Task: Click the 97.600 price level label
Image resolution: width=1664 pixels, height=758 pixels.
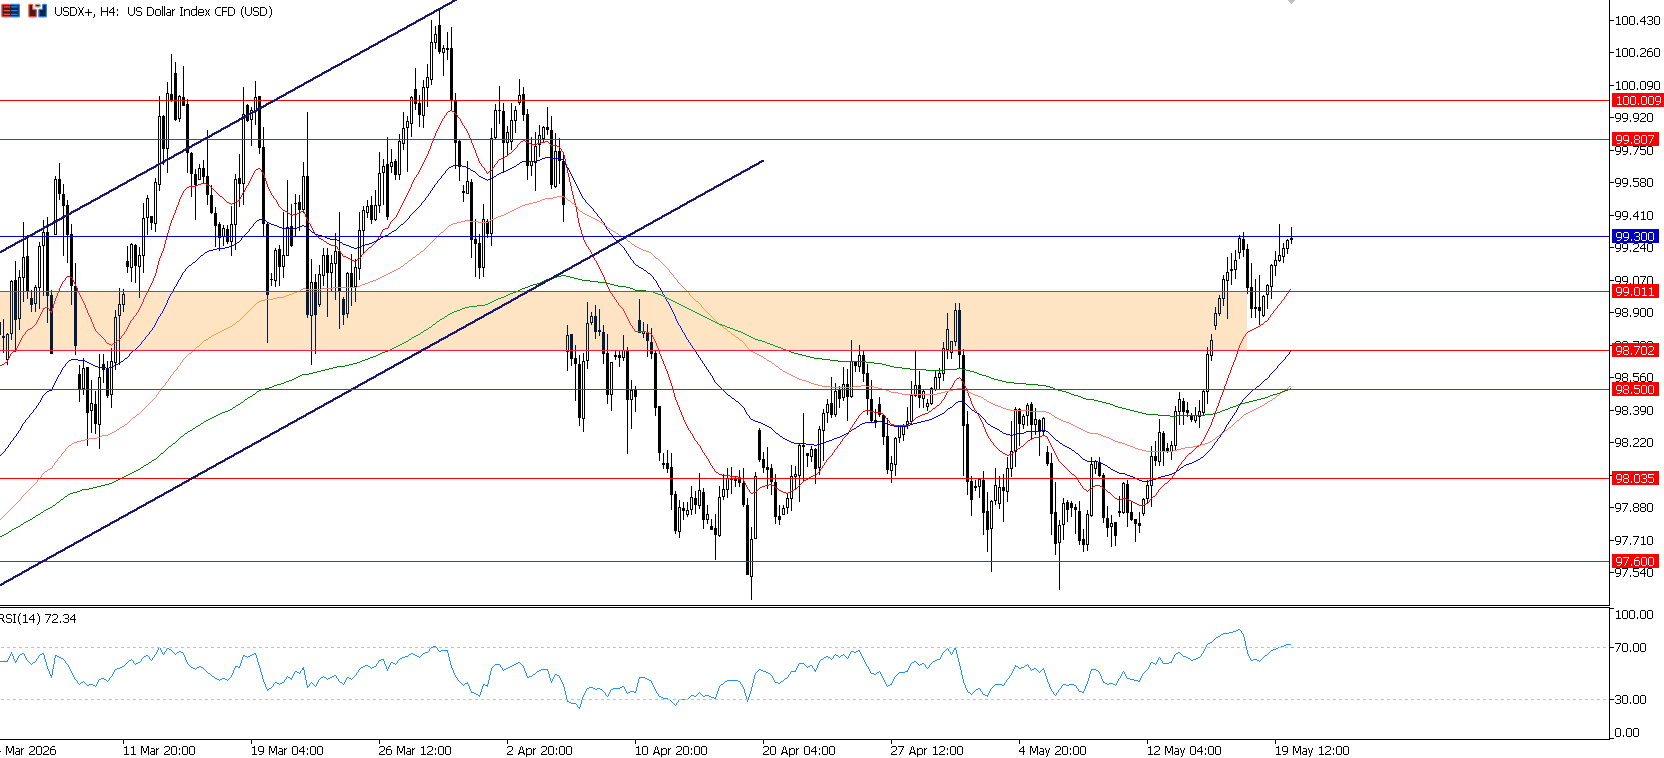Action: (x=1634, y=562)
